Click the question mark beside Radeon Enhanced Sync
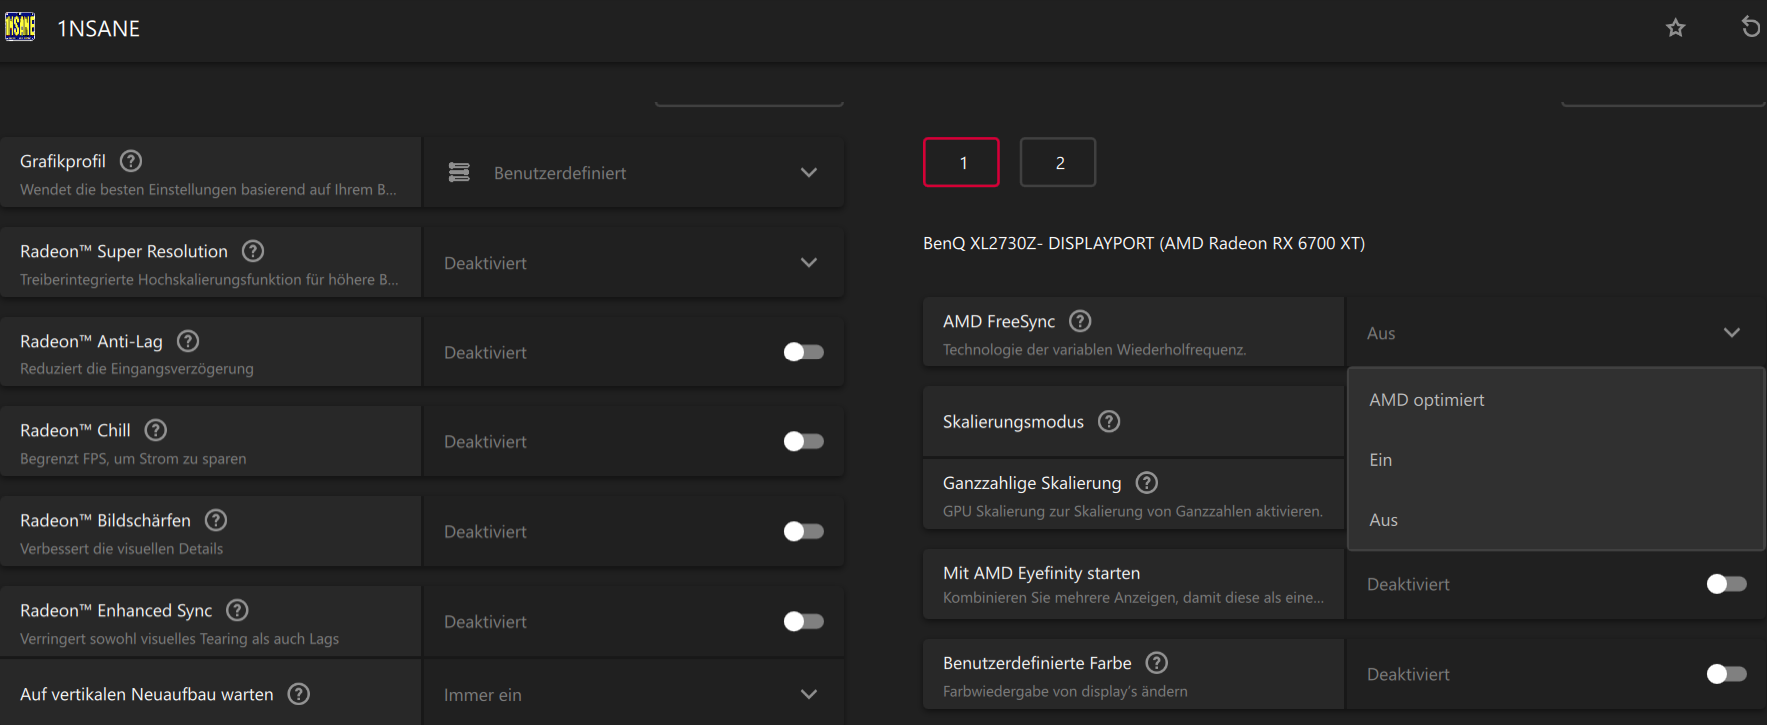Image resolution: width=1767 pixels, height=725 pixels. pyautogui.click(x=237, y=610)
